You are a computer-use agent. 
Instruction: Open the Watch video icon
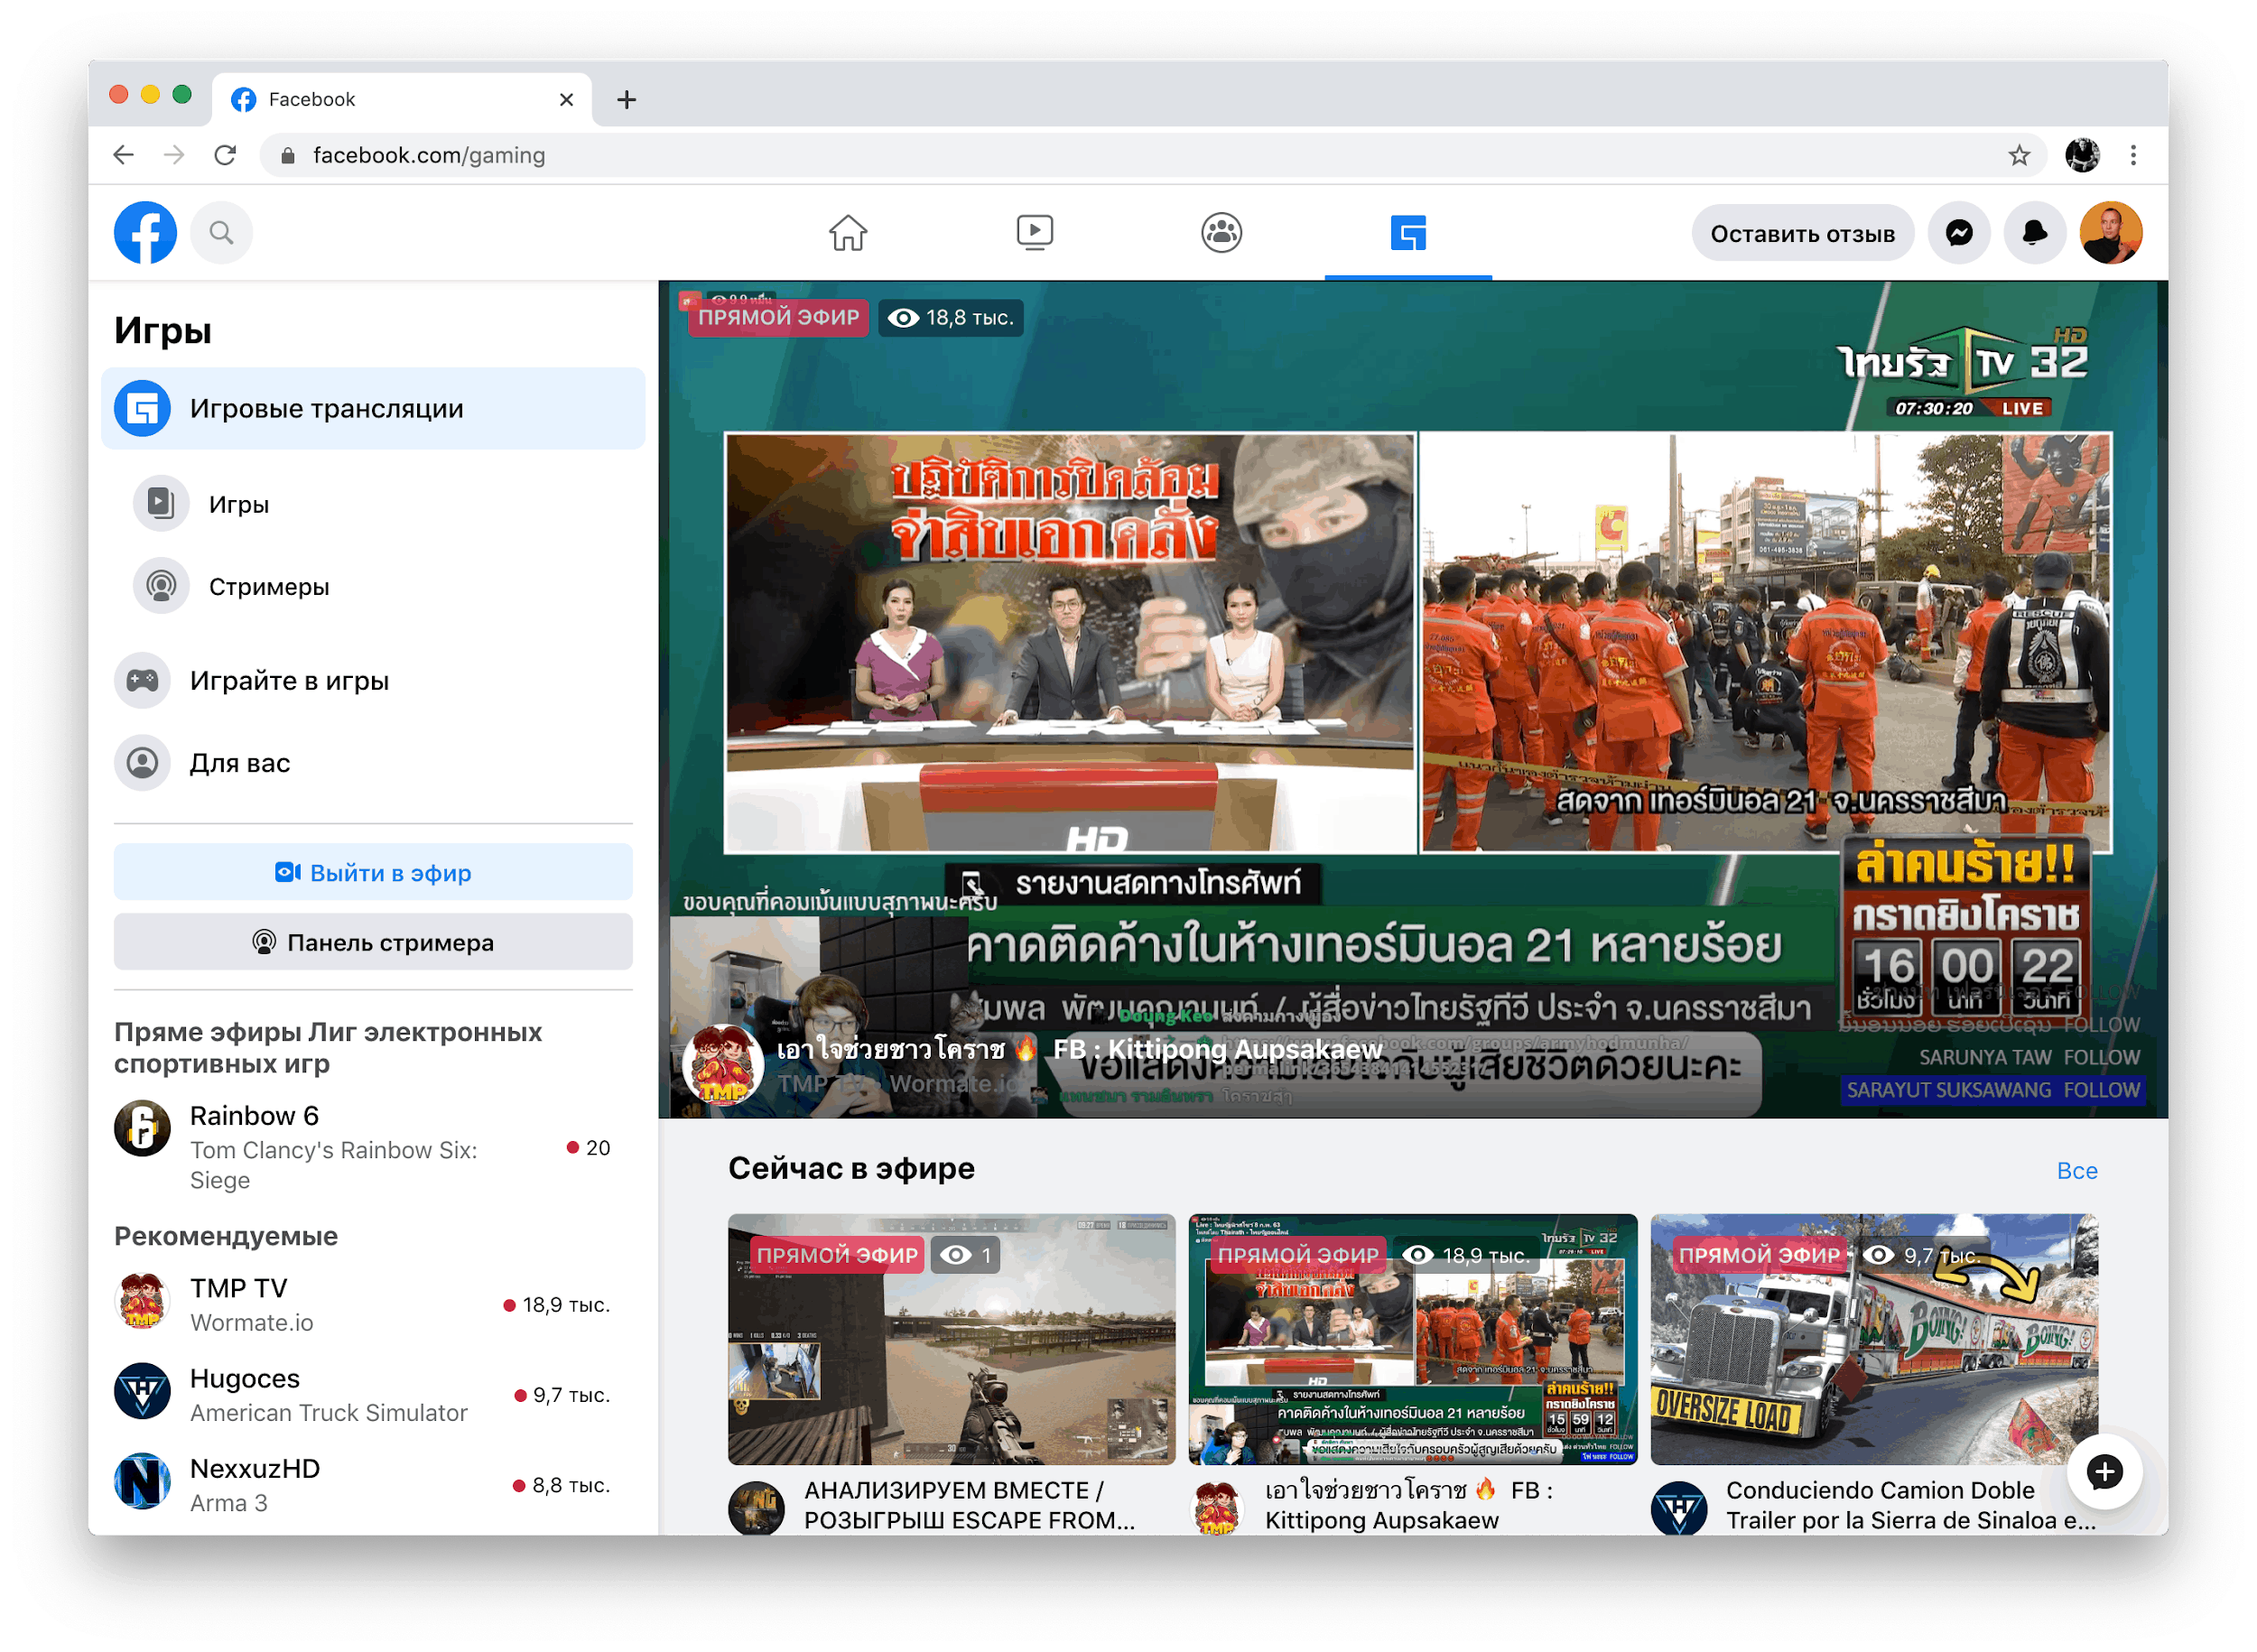(x=1034, y=233)
